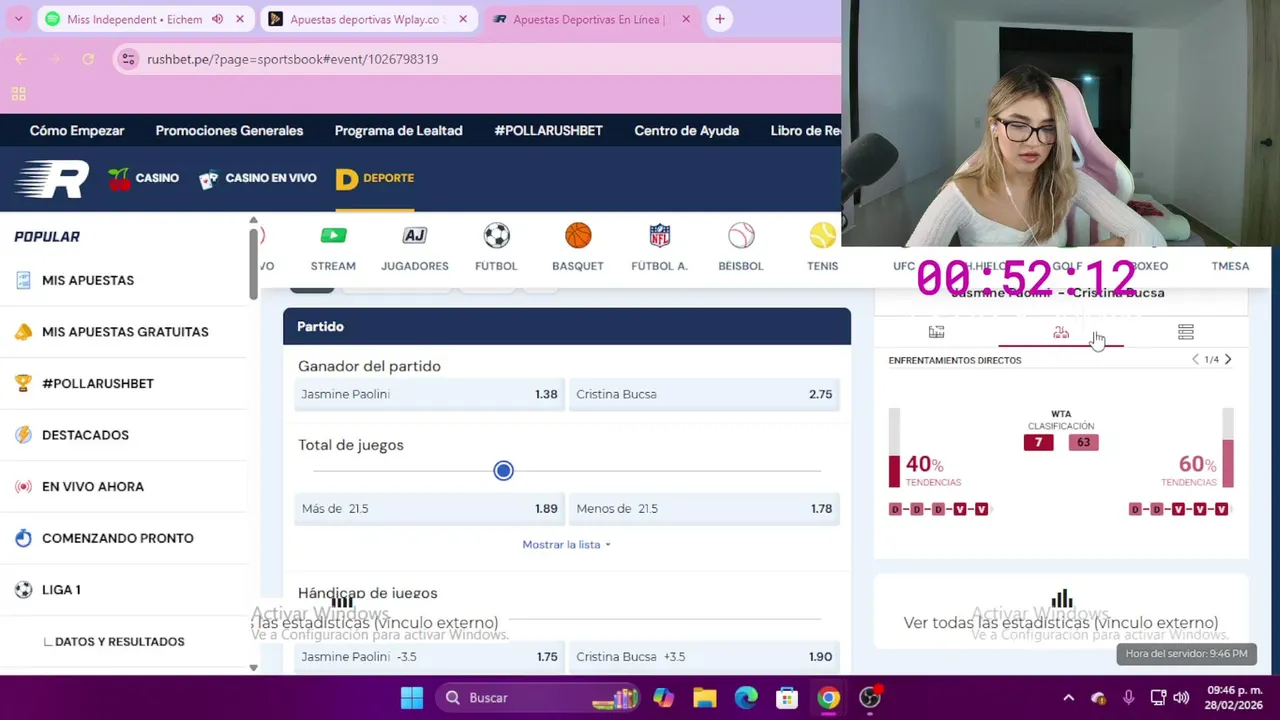The height and width of the screenshot is (720, 1280).
Task: Close the Wplay.co browser tab
Action: coord(463,19)
